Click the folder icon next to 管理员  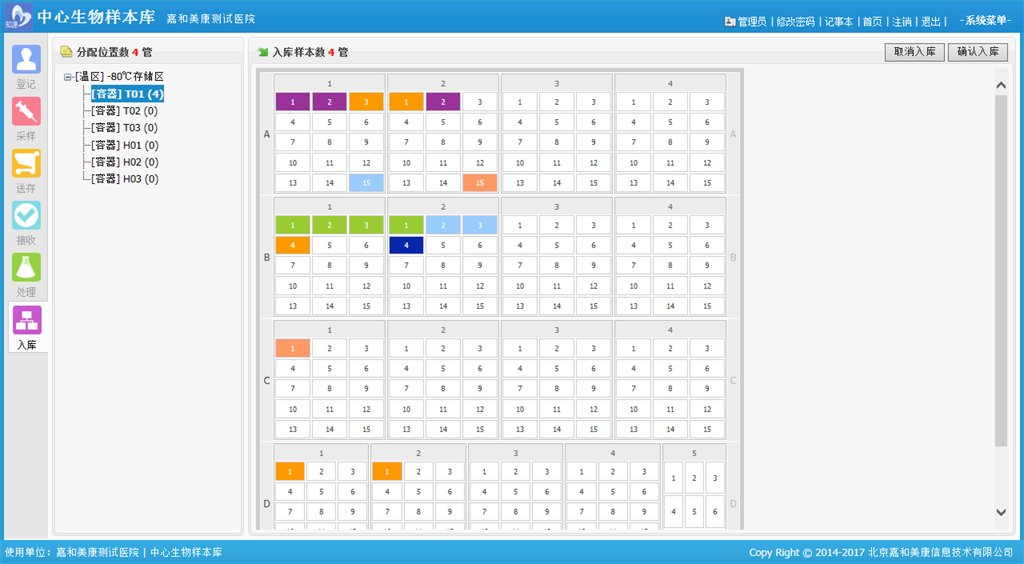coord(730,21)
